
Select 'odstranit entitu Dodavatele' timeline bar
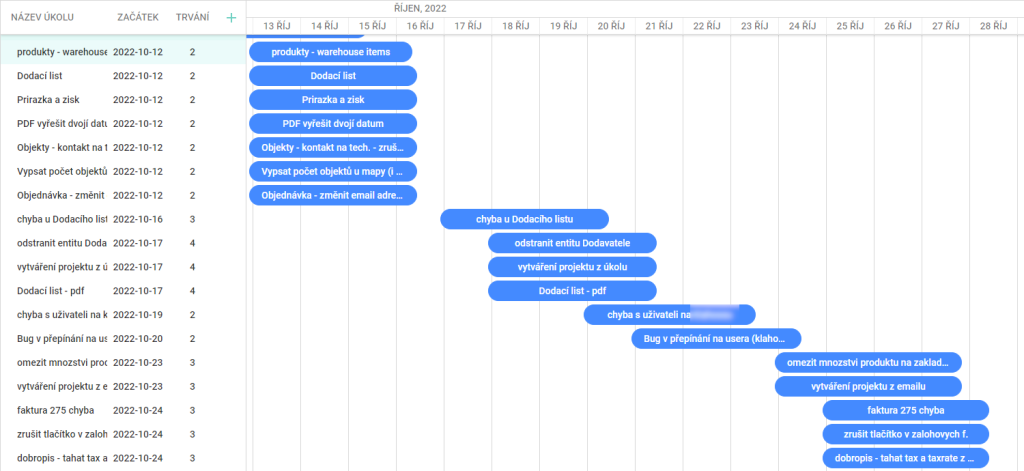[x=572, y=243]
